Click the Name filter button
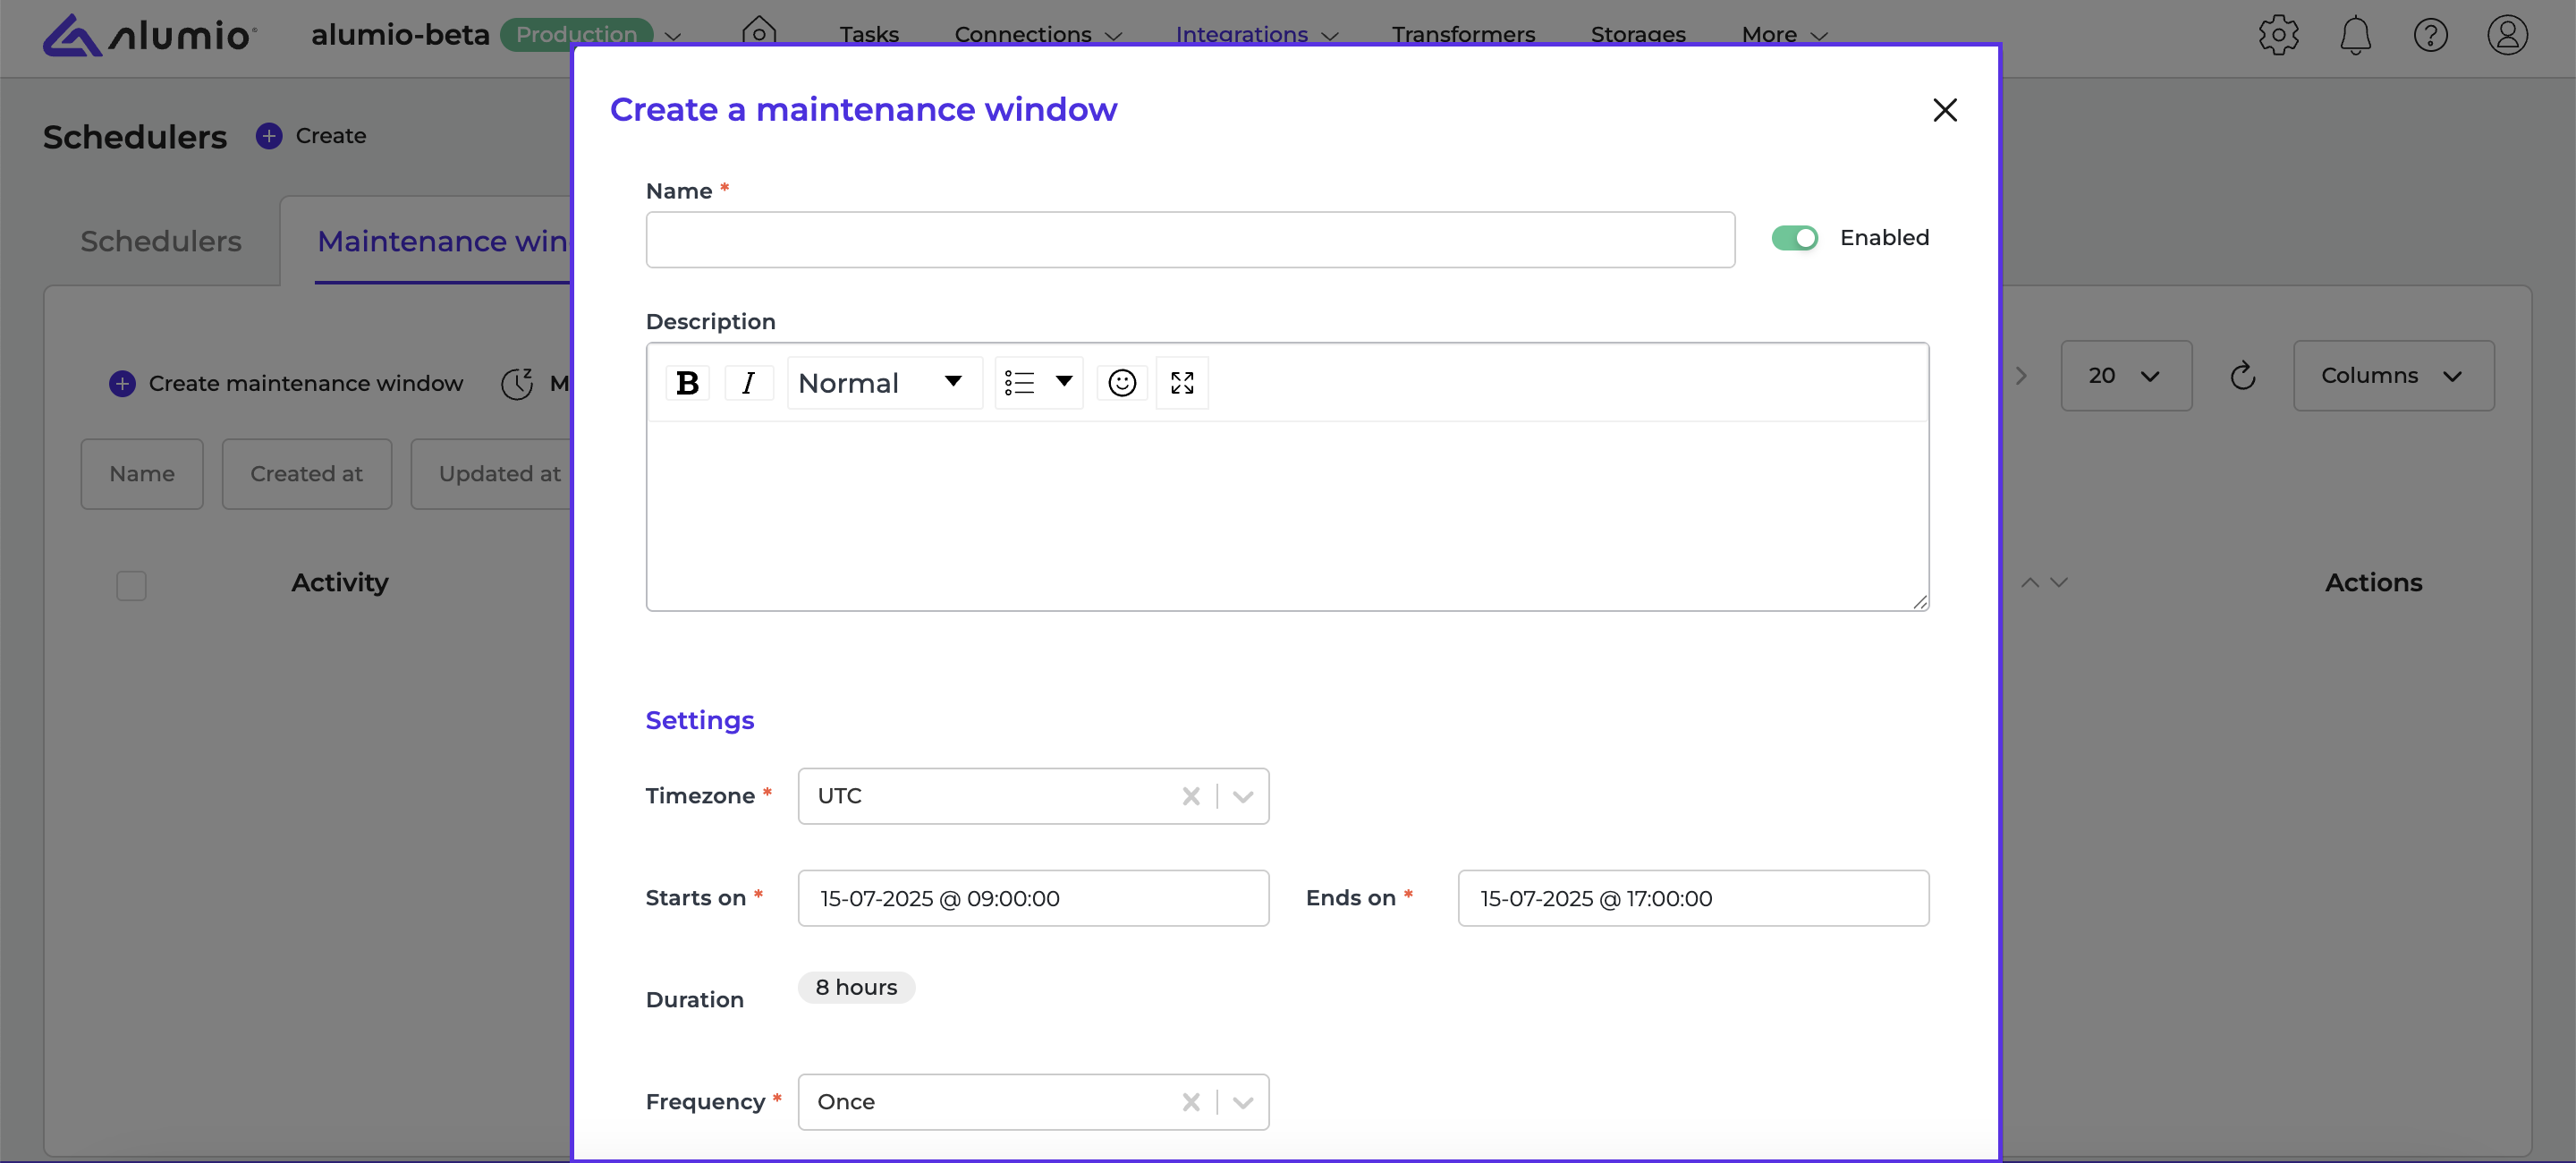Image resolution: width=2576 pixels, height=1163 pixels. click(142, 474)
